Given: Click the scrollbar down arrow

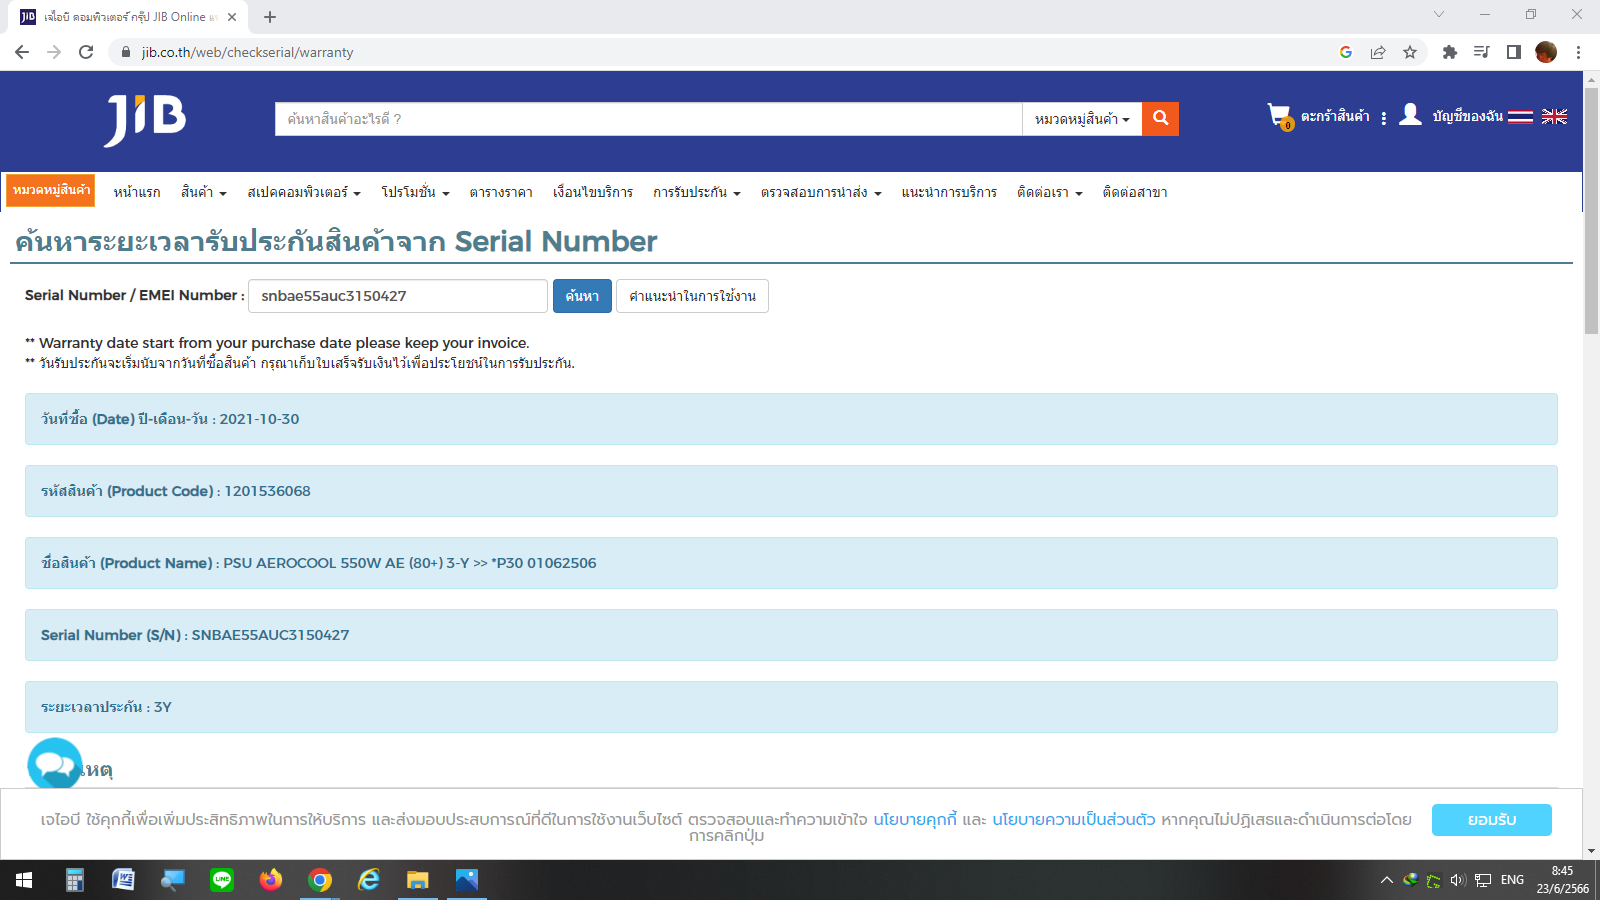Looking at the screenshot, I should pyautogui.click(x=1591, y=852).
